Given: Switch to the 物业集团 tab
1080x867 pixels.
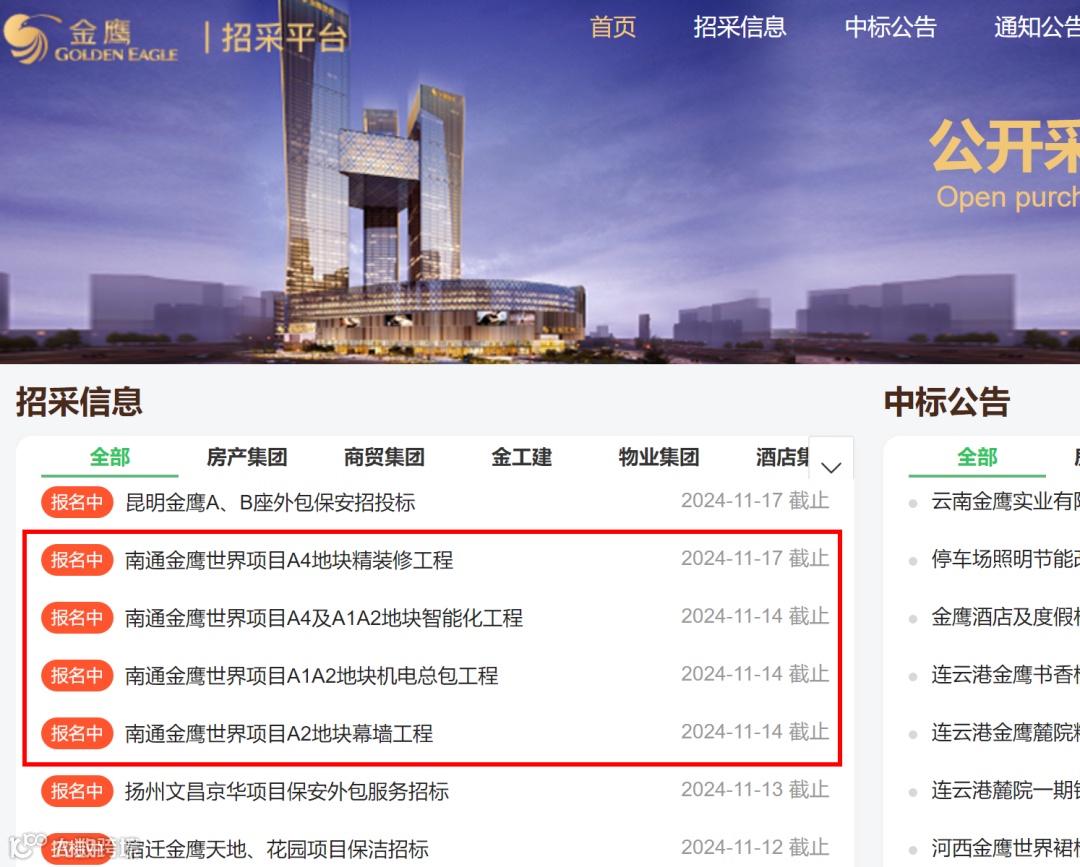Looking at the screenshot, I should point(658,457).
